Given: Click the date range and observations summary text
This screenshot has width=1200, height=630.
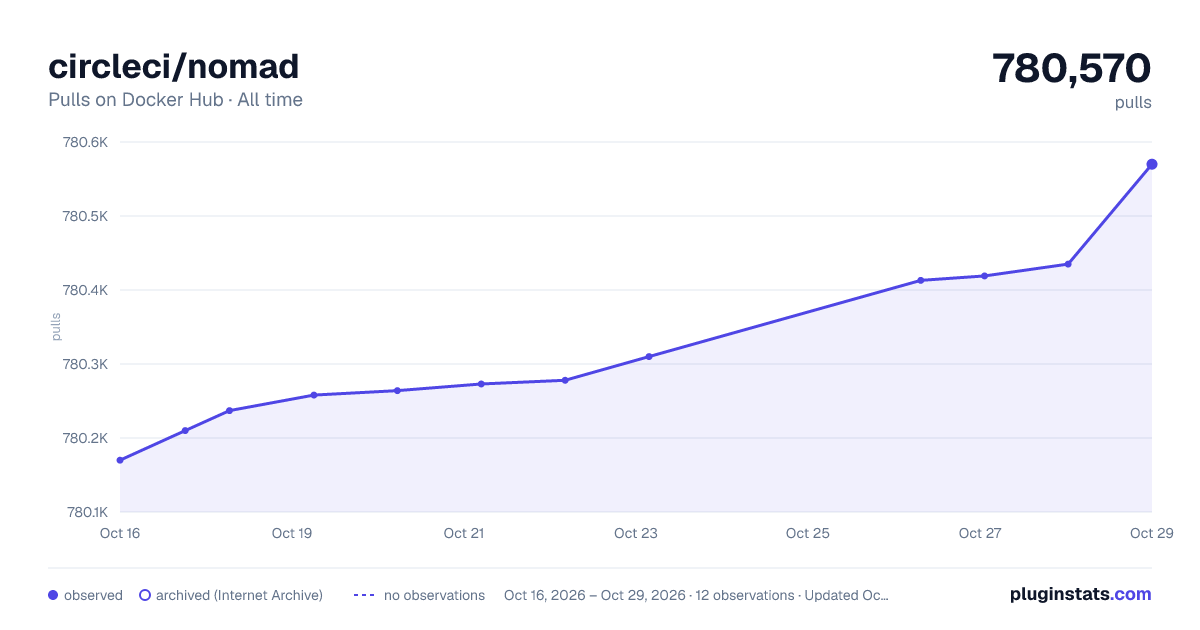Looking at the screenshot, I should click(696, 595).
